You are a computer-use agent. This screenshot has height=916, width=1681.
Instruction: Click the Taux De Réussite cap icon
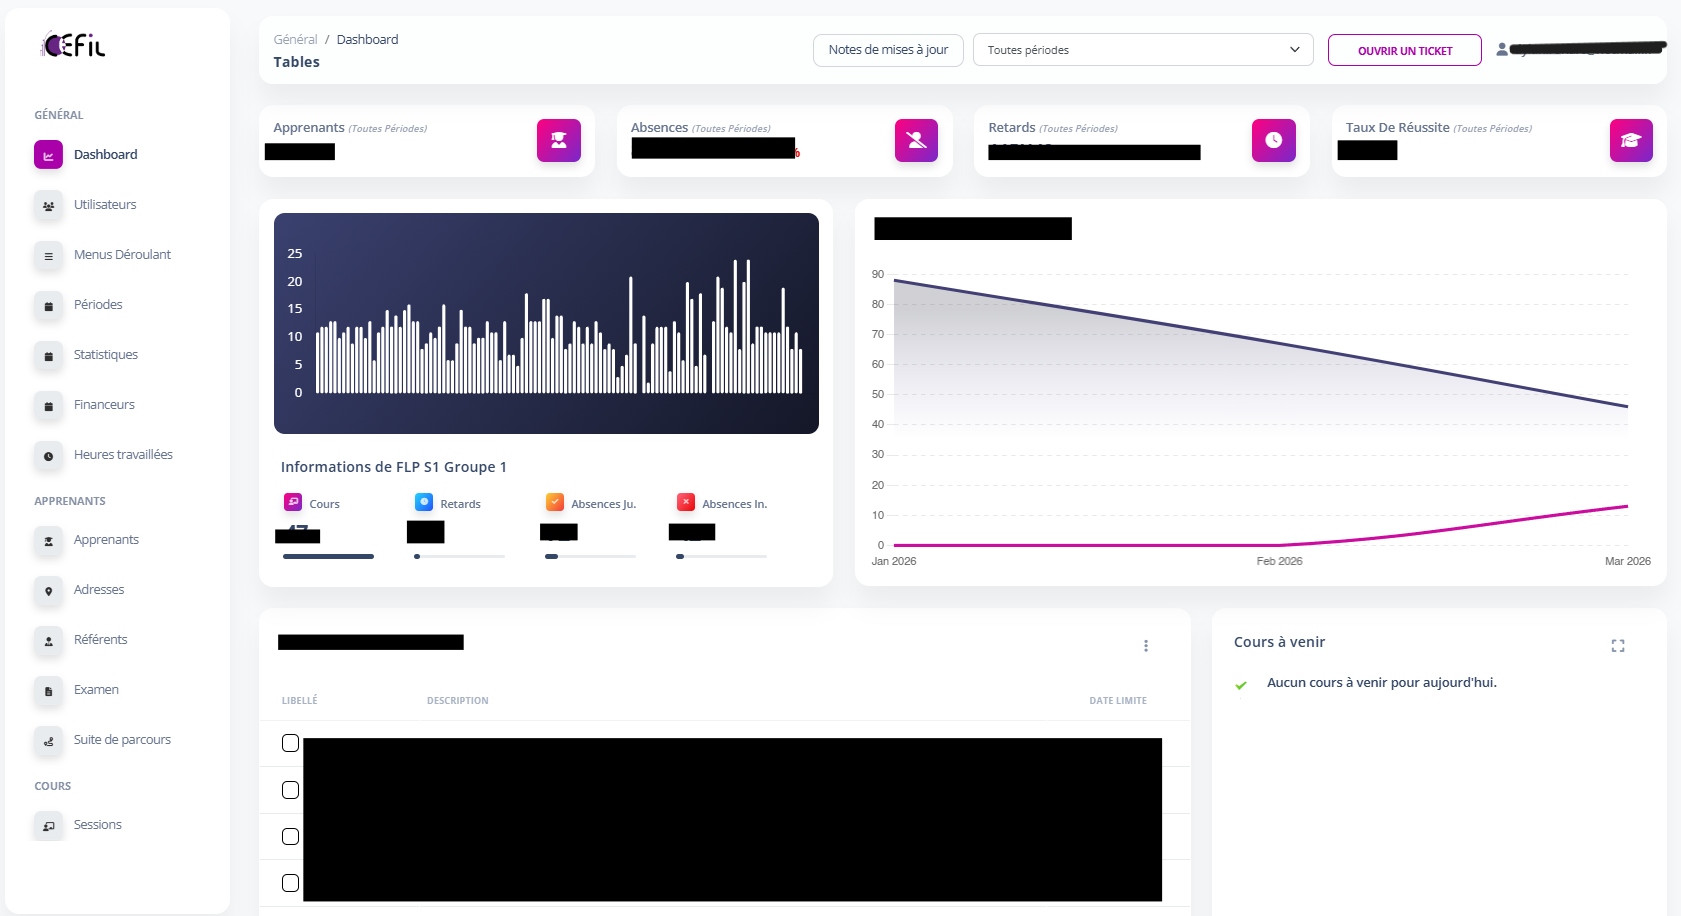point(1631,141)
